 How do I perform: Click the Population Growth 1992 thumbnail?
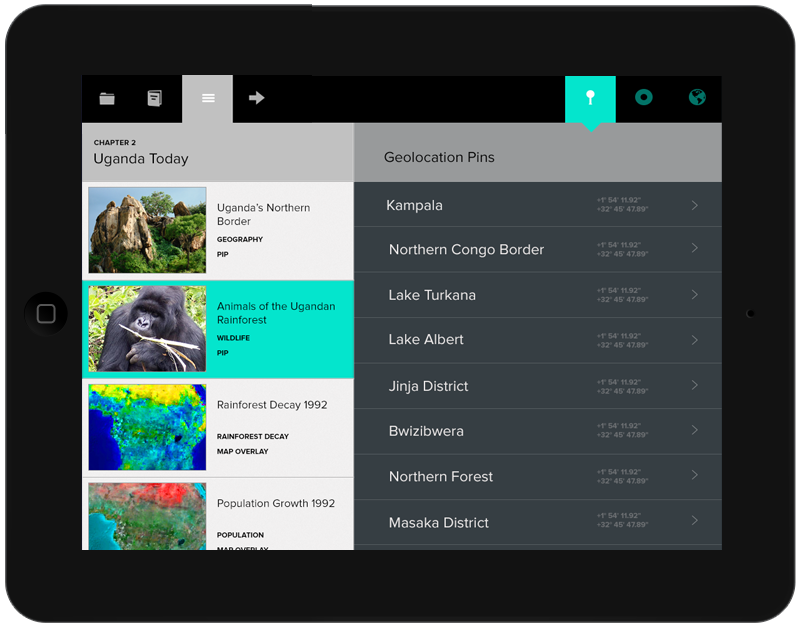coord(147,516)
